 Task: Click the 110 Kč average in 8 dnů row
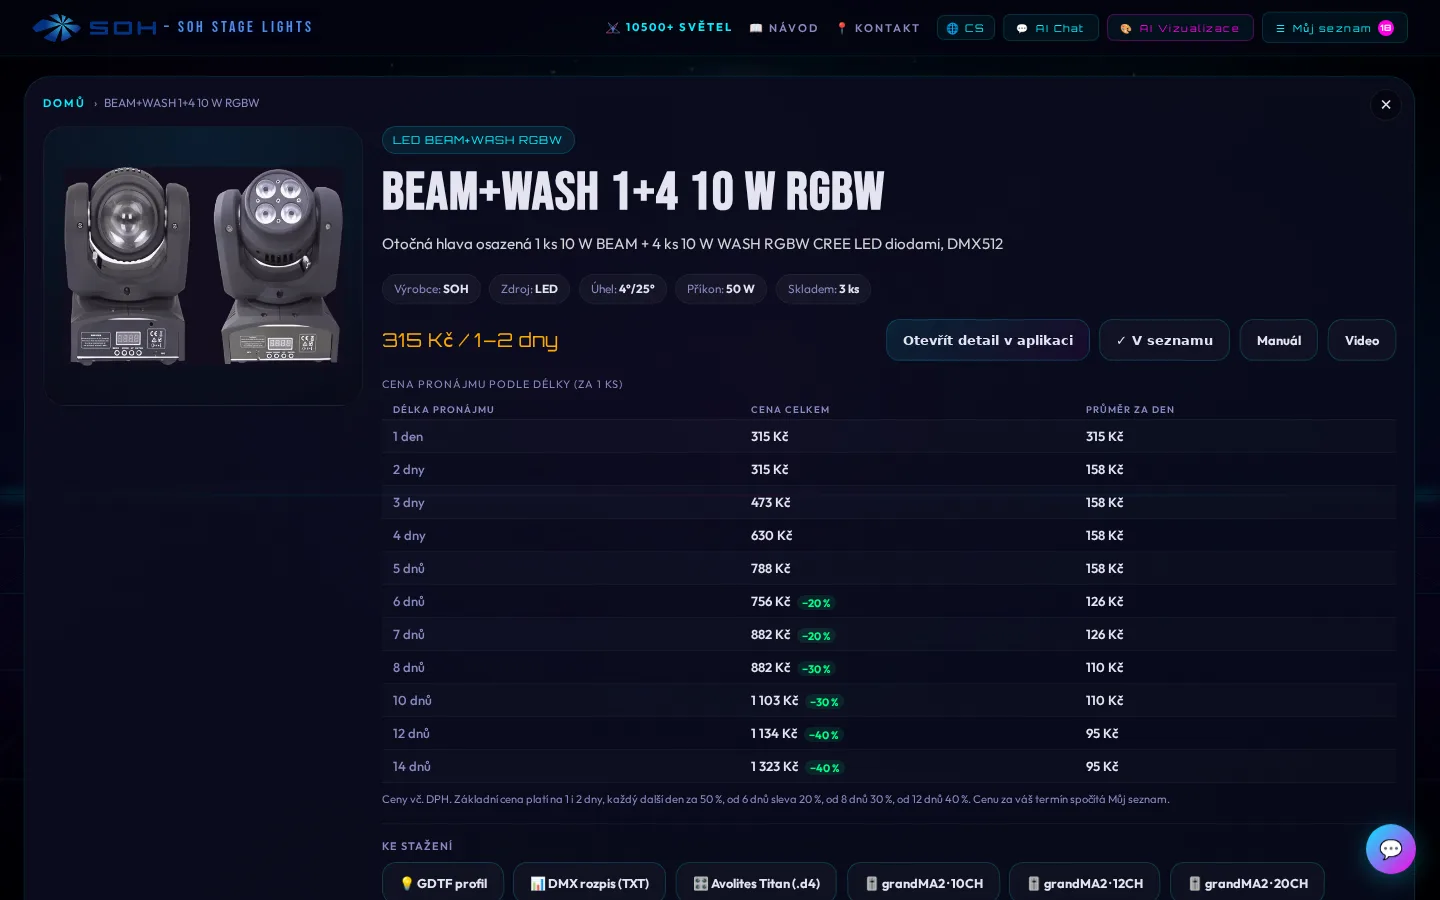(x=1105, y=667)
